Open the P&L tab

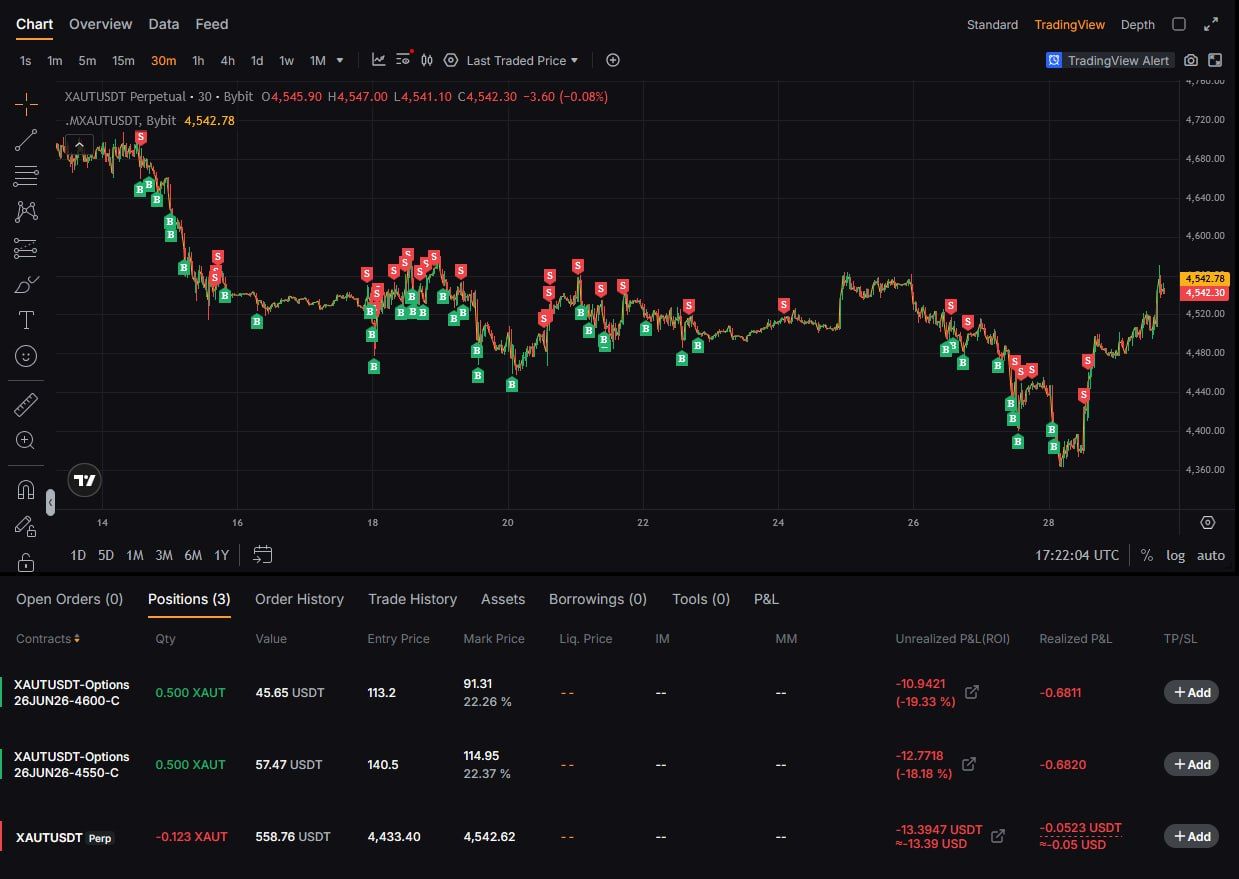coord(766,599)
